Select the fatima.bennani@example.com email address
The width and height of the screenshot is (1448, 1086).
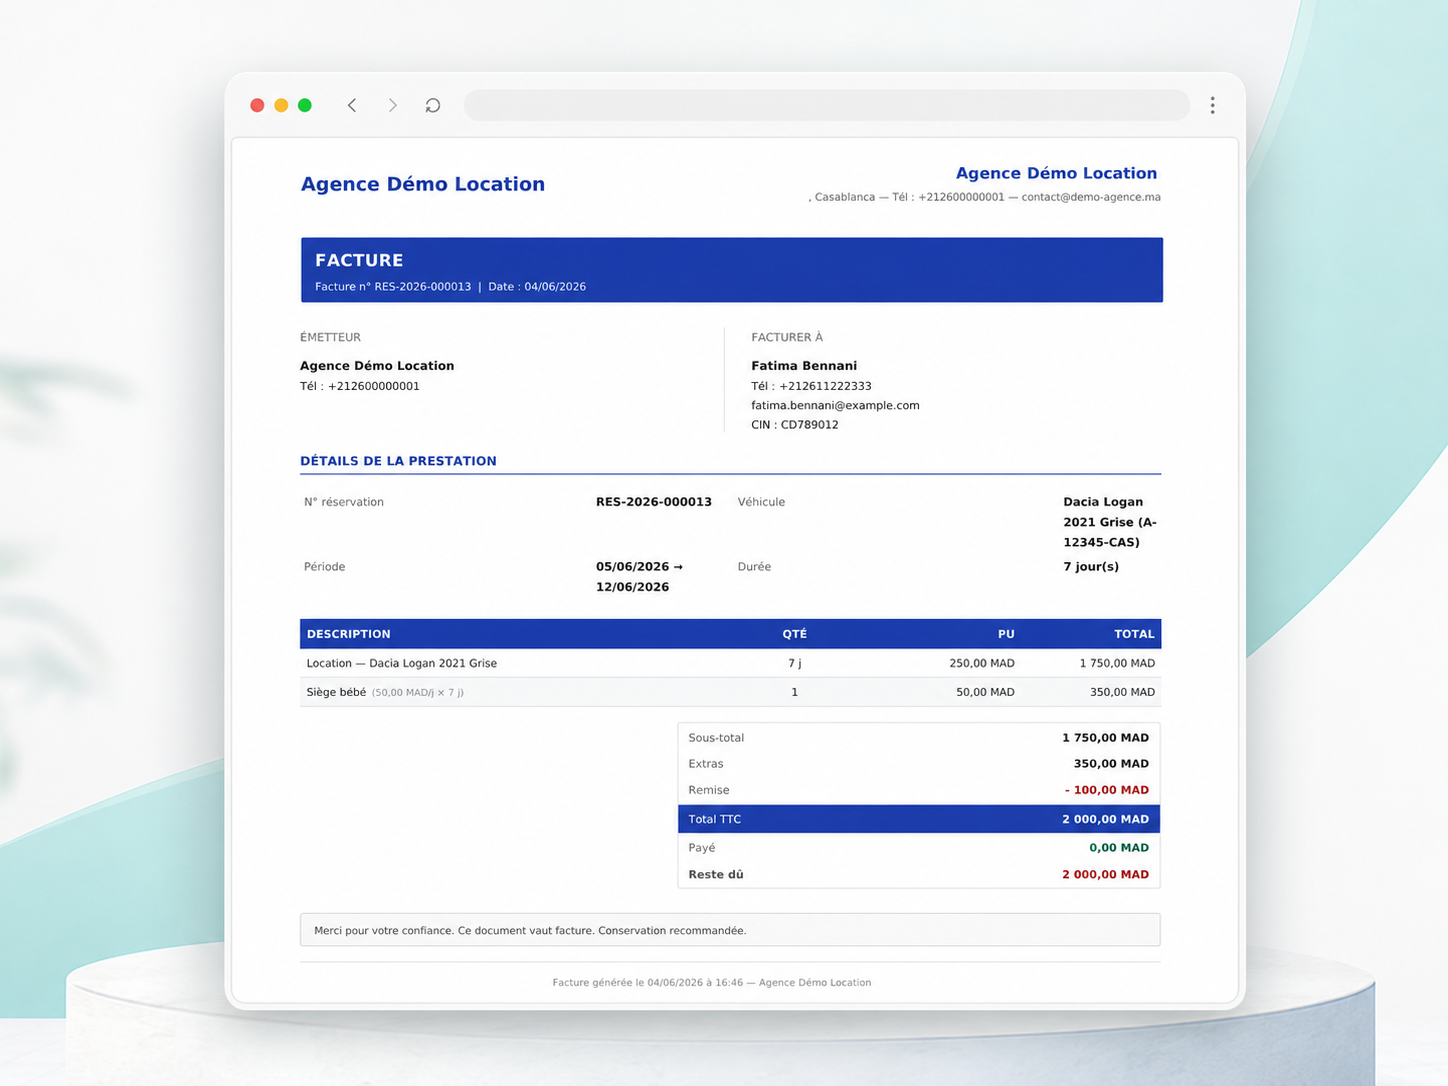835,405
